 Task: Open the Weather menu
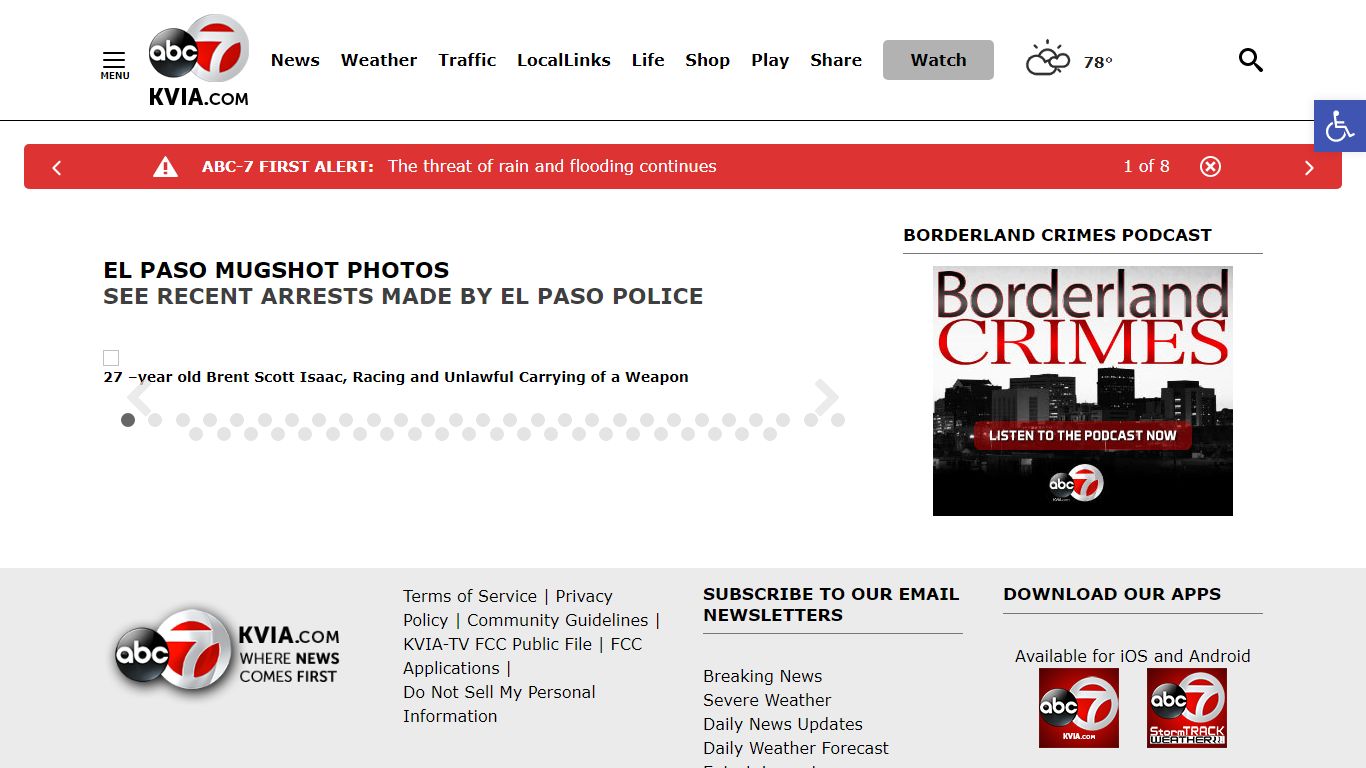pos(379,60)
